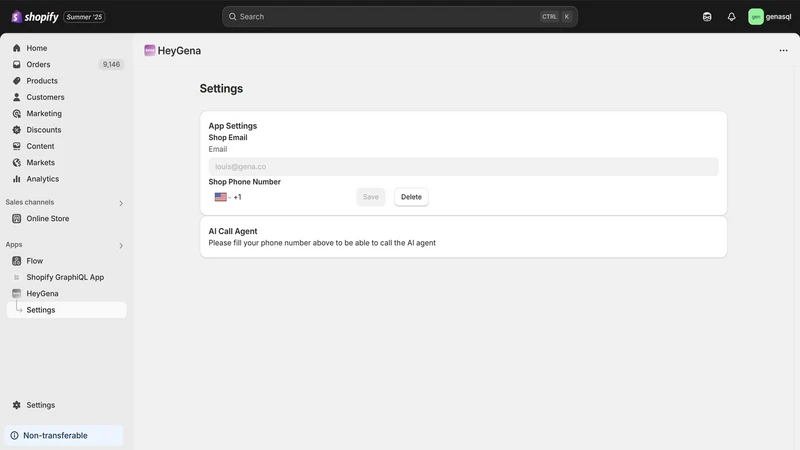Click the Non-transferable banner
Screen dimensions: 800x450
[x=64, y=435]
